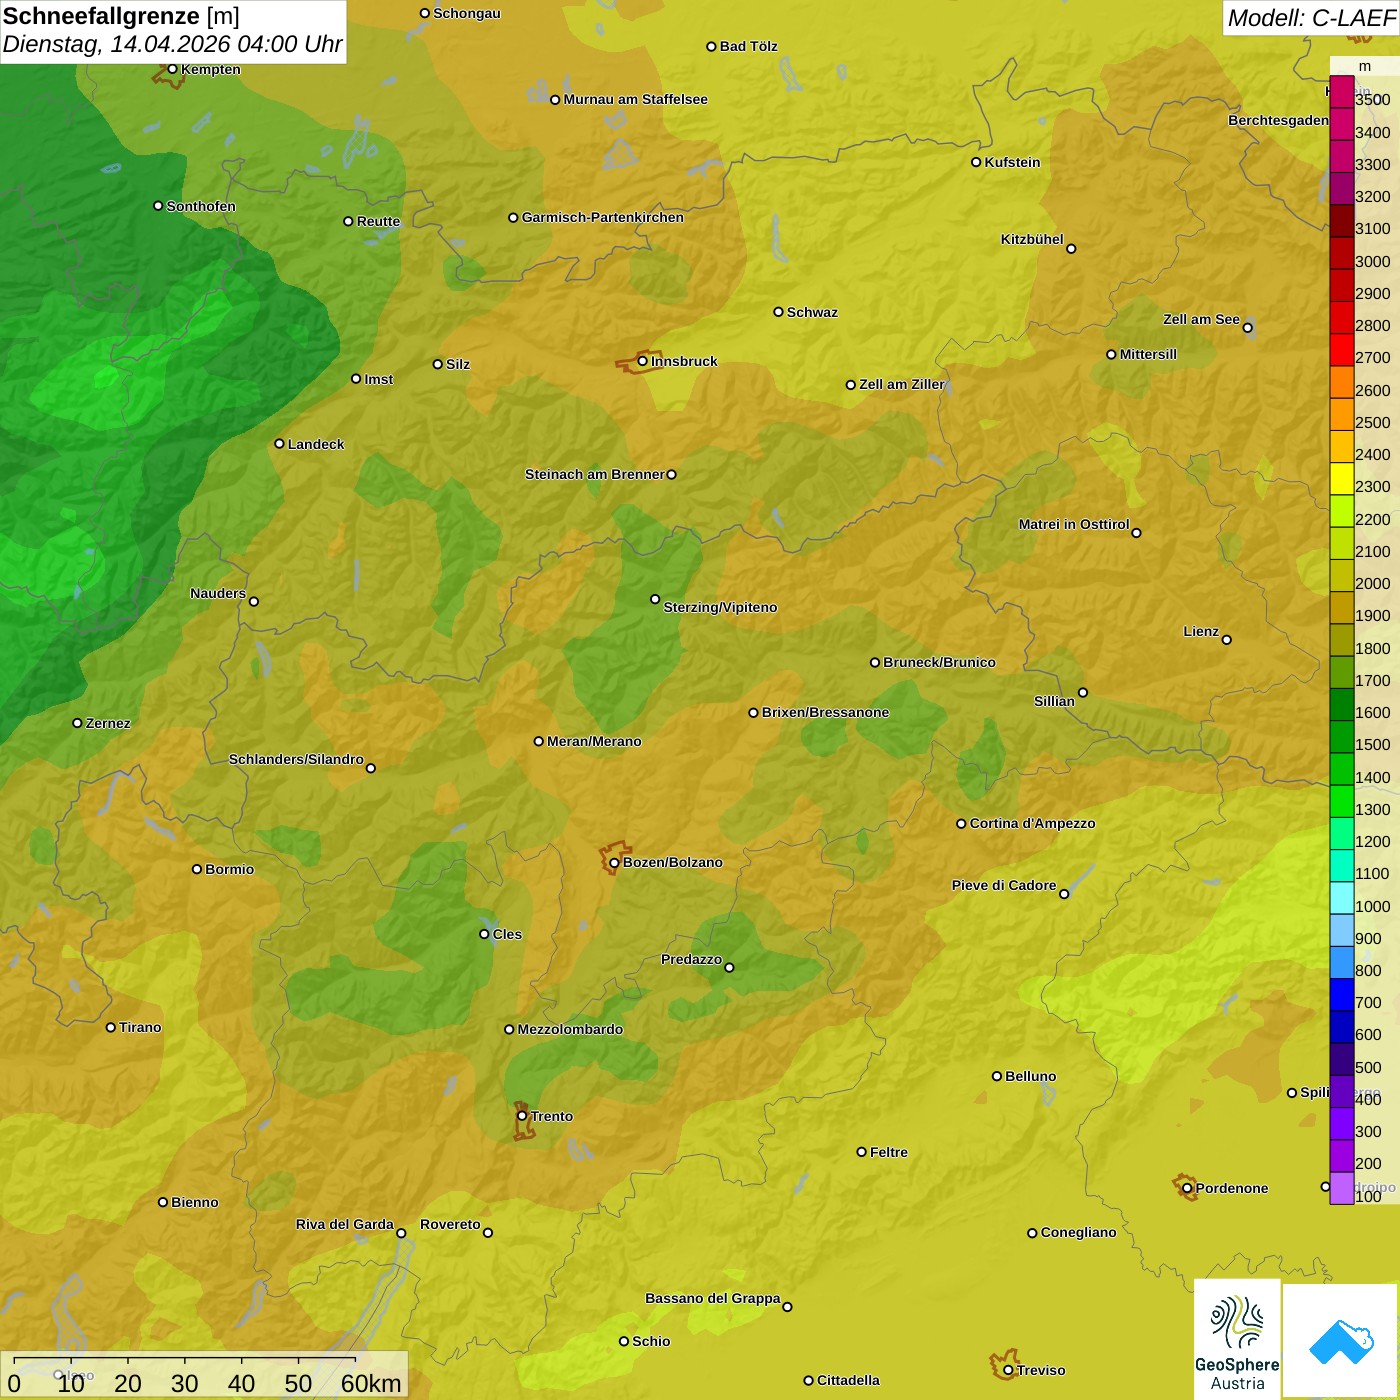Image resolution: width=1400 pixels, height=1400 pixels.
Task: Click the Conegliano label
Action: 1078,1232
